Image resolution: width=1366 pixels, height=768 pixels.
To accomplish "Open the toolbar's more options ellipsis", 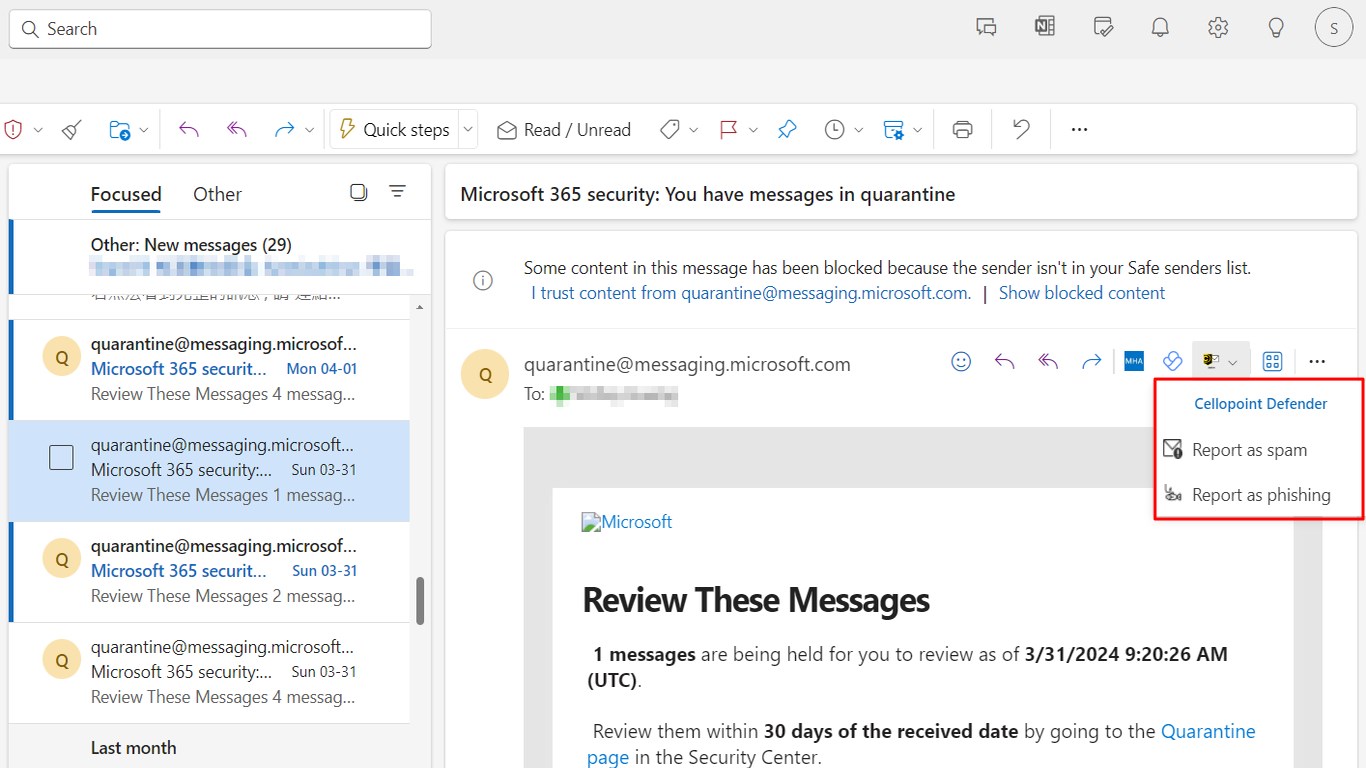I will pos(1079,130).
